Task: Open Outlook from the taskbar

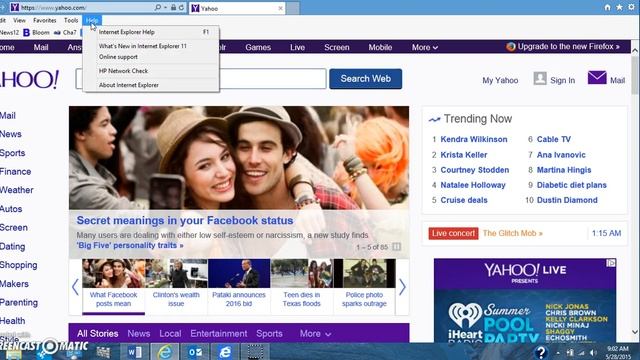Action: click(195, 352)
